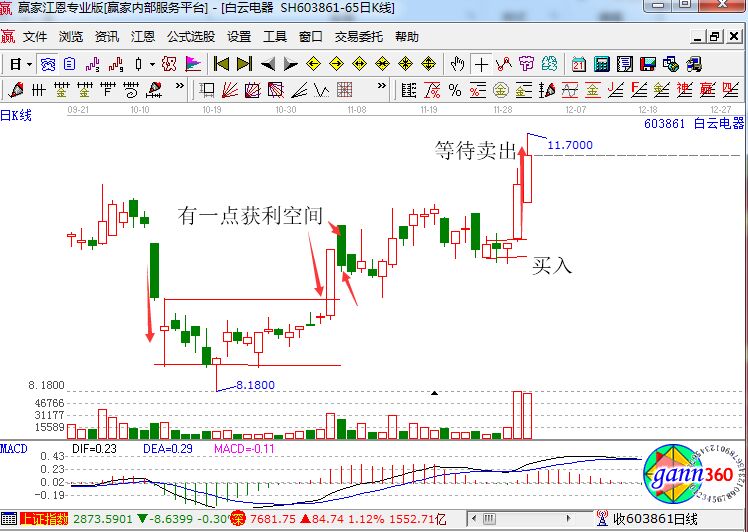This screenshot has height=532, width=748.
Task: Click the solid black right arrow icon
Action: (290, 64)
